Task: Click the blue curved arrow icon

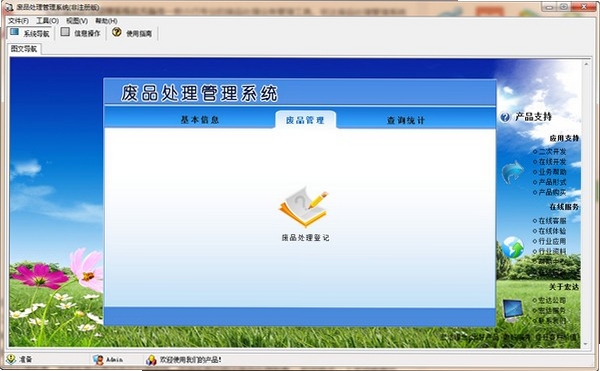Action: pos(513,172)
